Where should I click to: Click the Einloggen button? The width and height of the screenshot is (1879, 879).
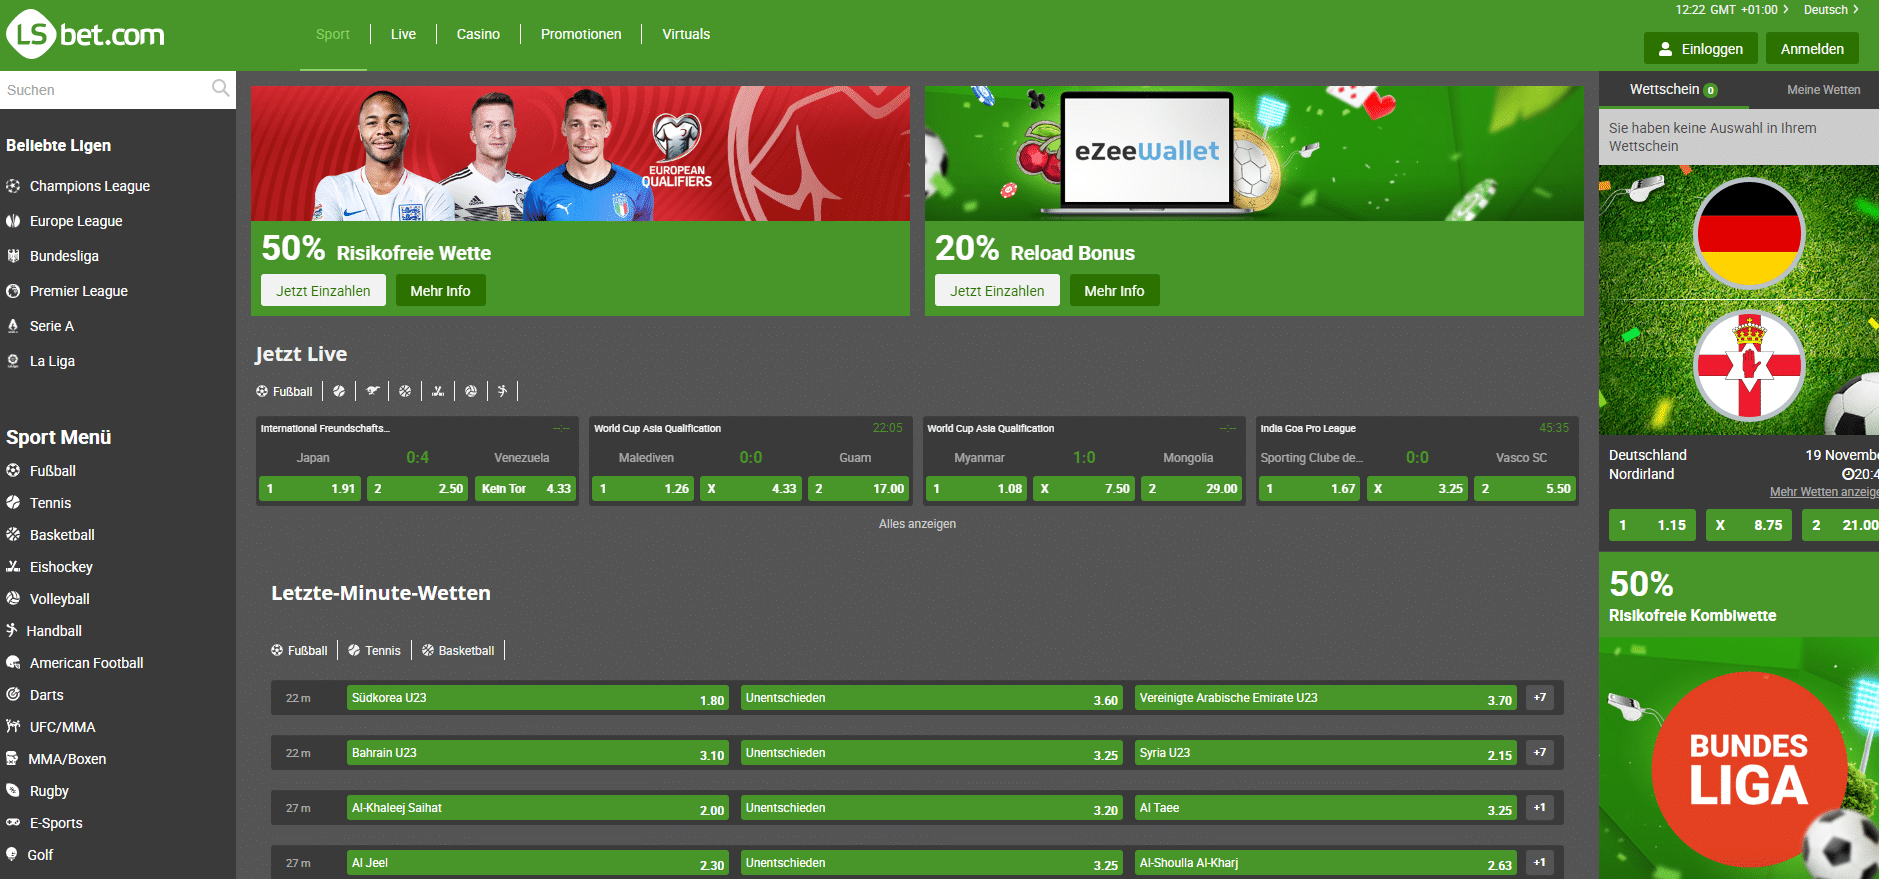click(x=1700, y=48)
